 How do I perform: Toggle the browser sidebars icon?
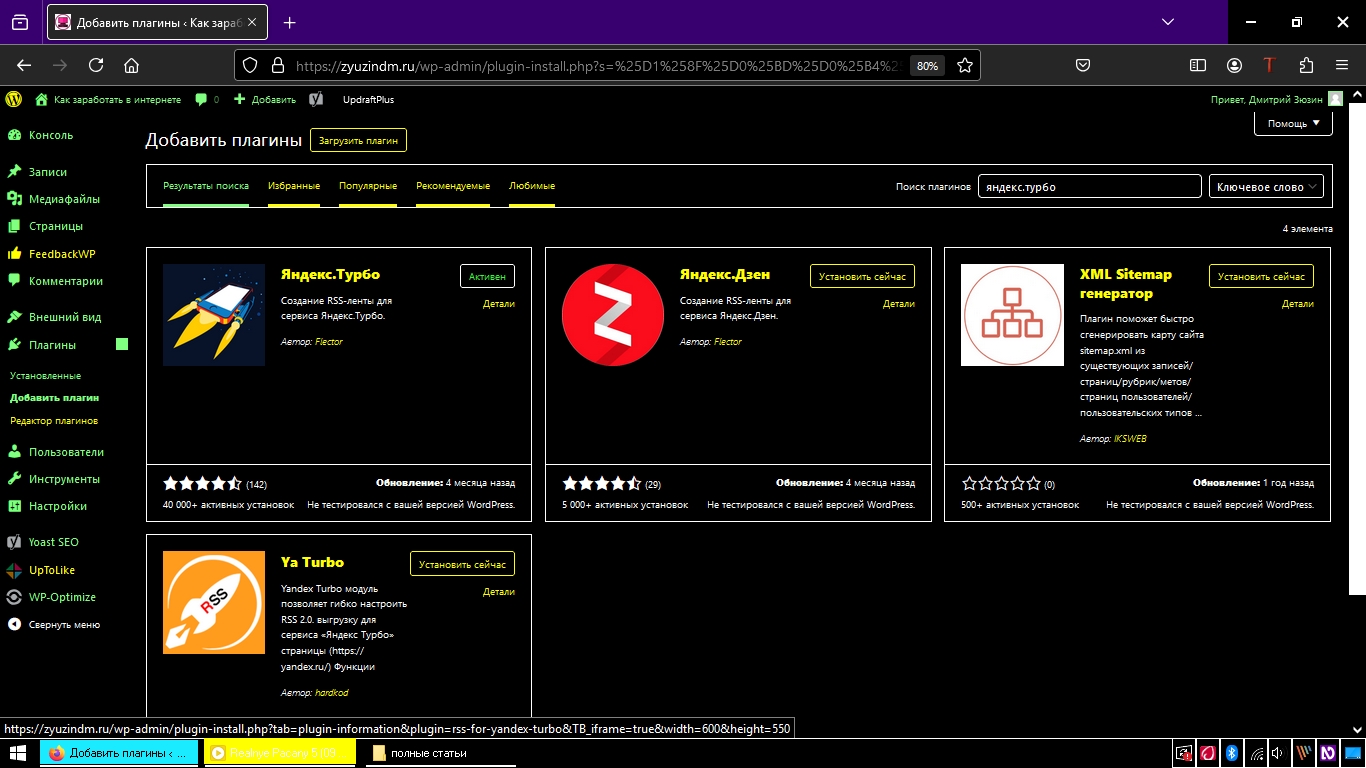coord(1198,65)
